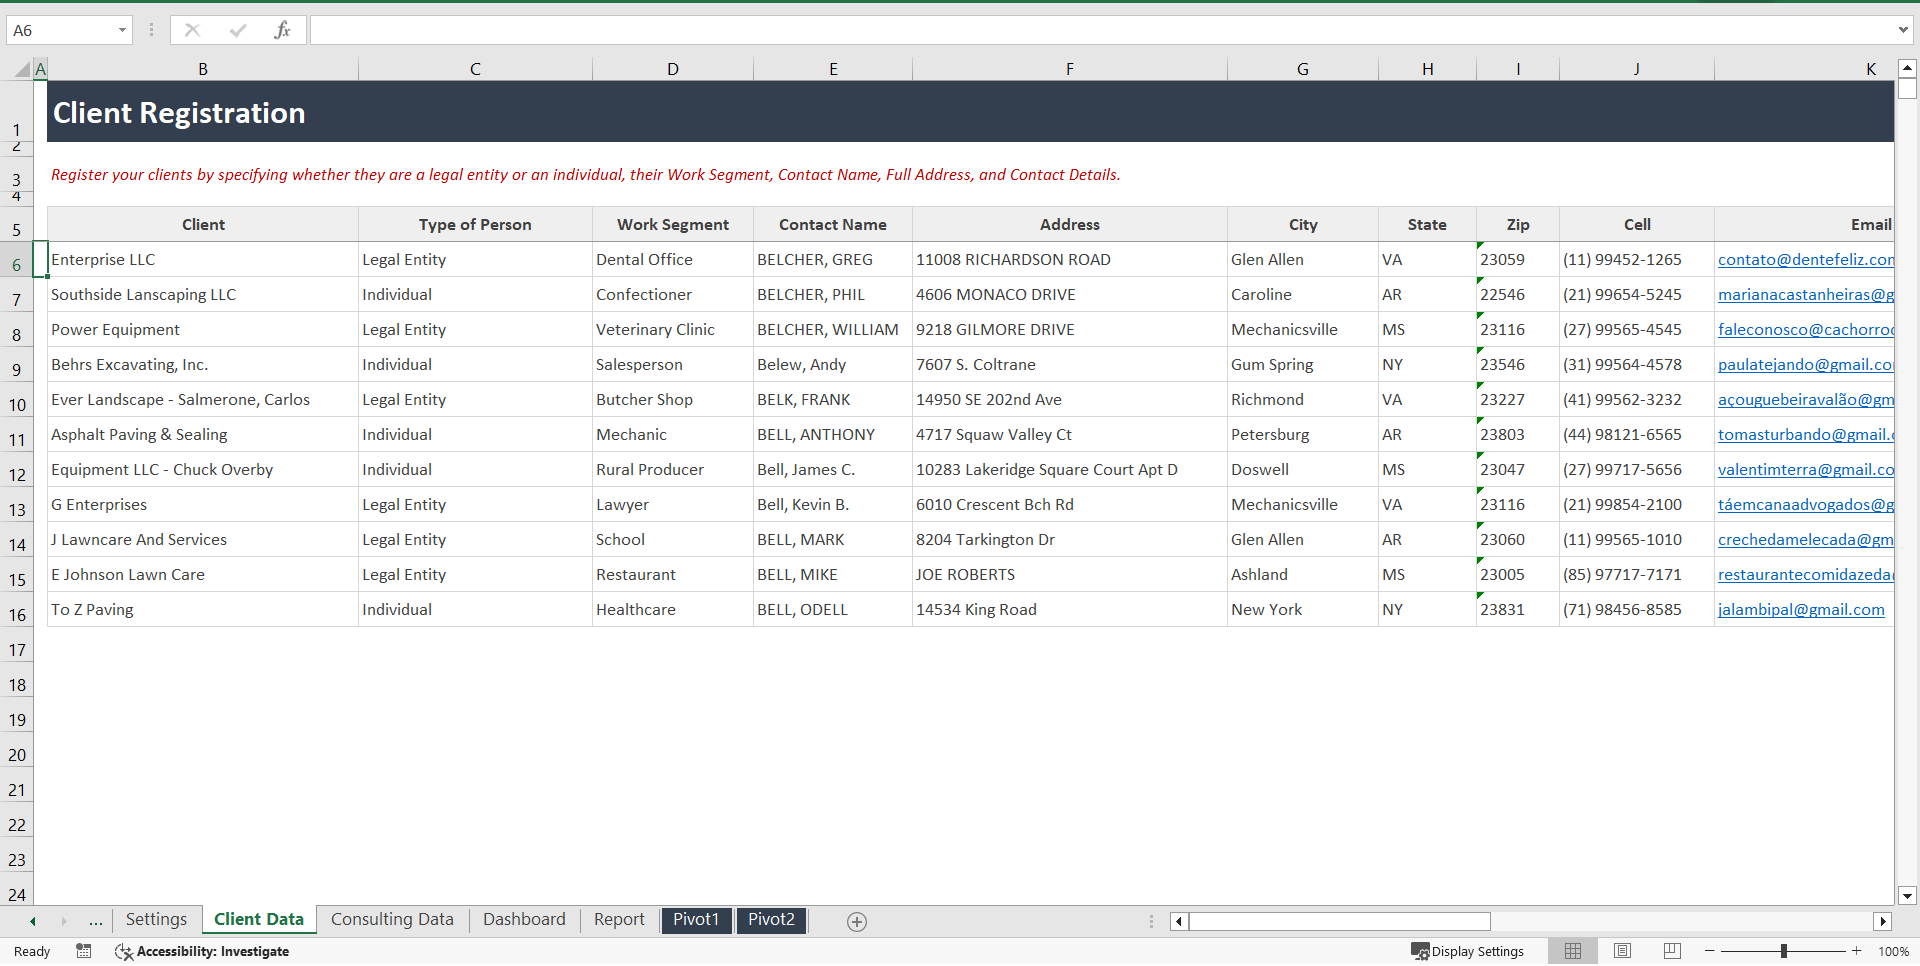
Task: Click the Select All corner triangle
Action: click(x=22, y=70)
